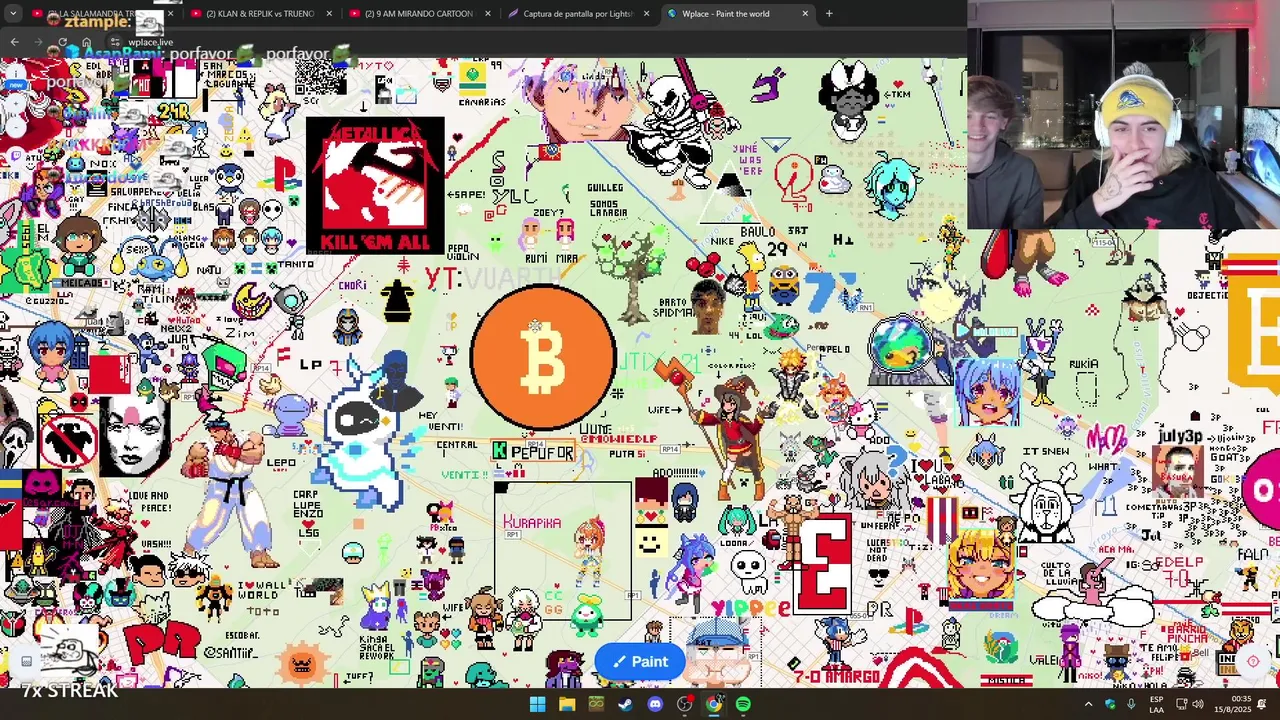The width and height of the screenshot is (1280, 720).
Task: Close the KLAN & REPLIK vs TRUENO tab
Action: (329, 14)
